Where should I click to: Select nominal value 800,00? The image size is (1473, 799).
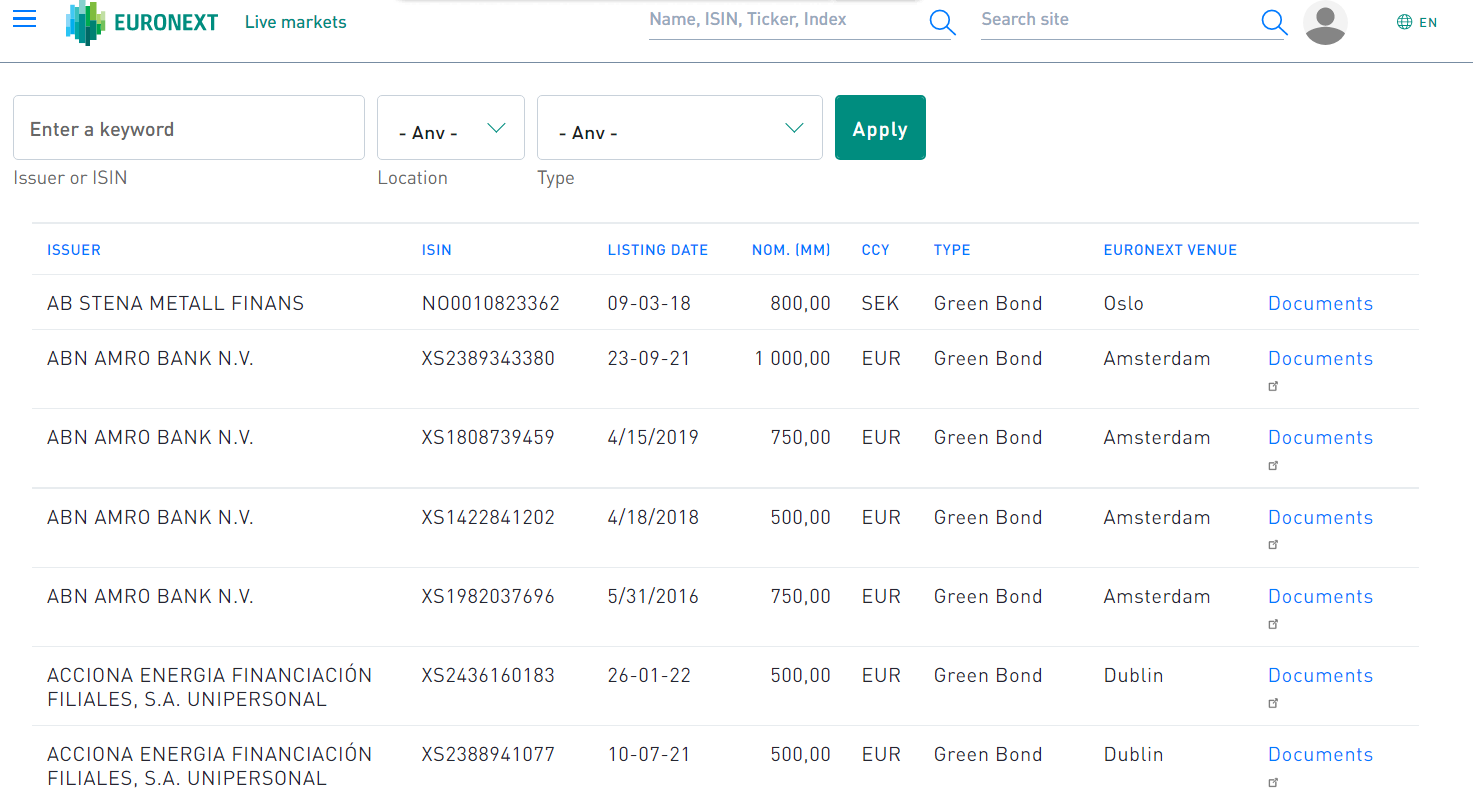[800, 303]
